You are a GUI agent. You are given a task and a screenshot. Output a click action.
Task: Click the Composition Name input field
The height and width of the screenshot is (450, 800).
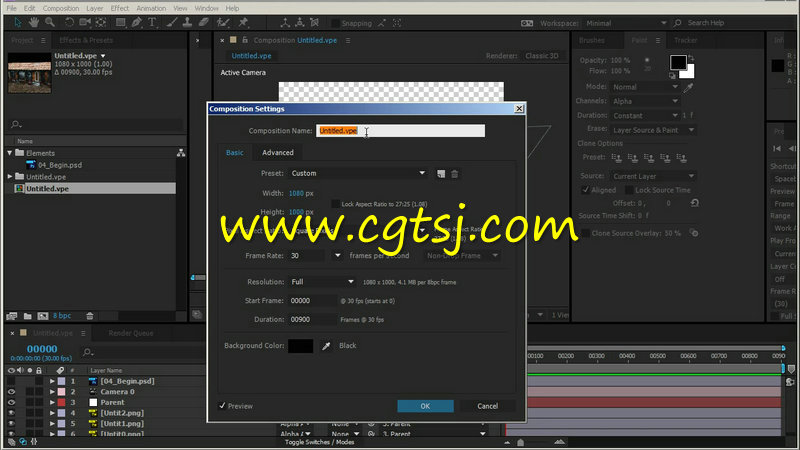point(401,131)
